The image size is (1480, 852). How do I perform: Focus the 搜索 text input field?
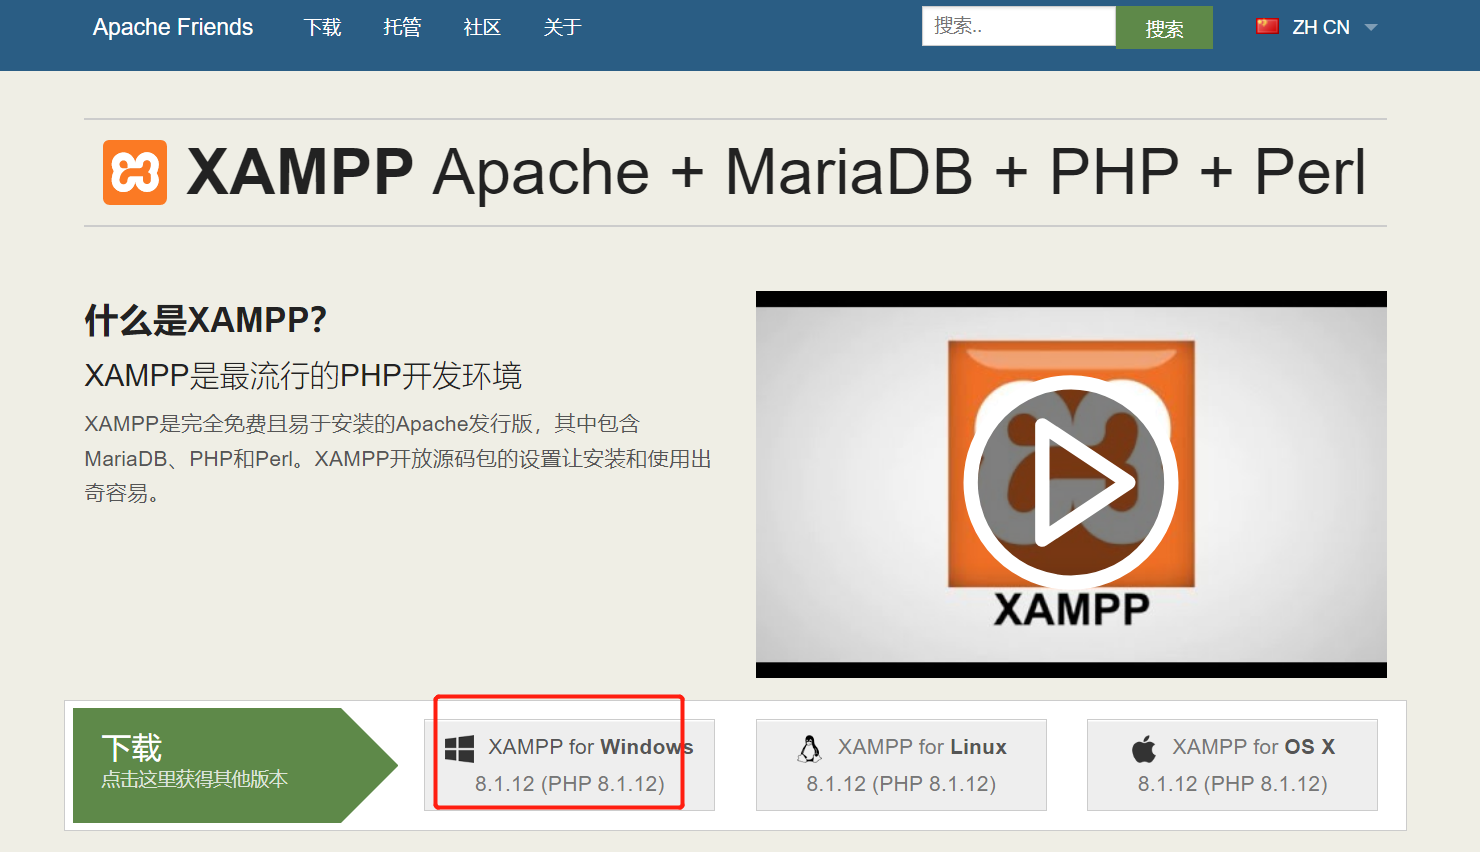click(1018, 26)
